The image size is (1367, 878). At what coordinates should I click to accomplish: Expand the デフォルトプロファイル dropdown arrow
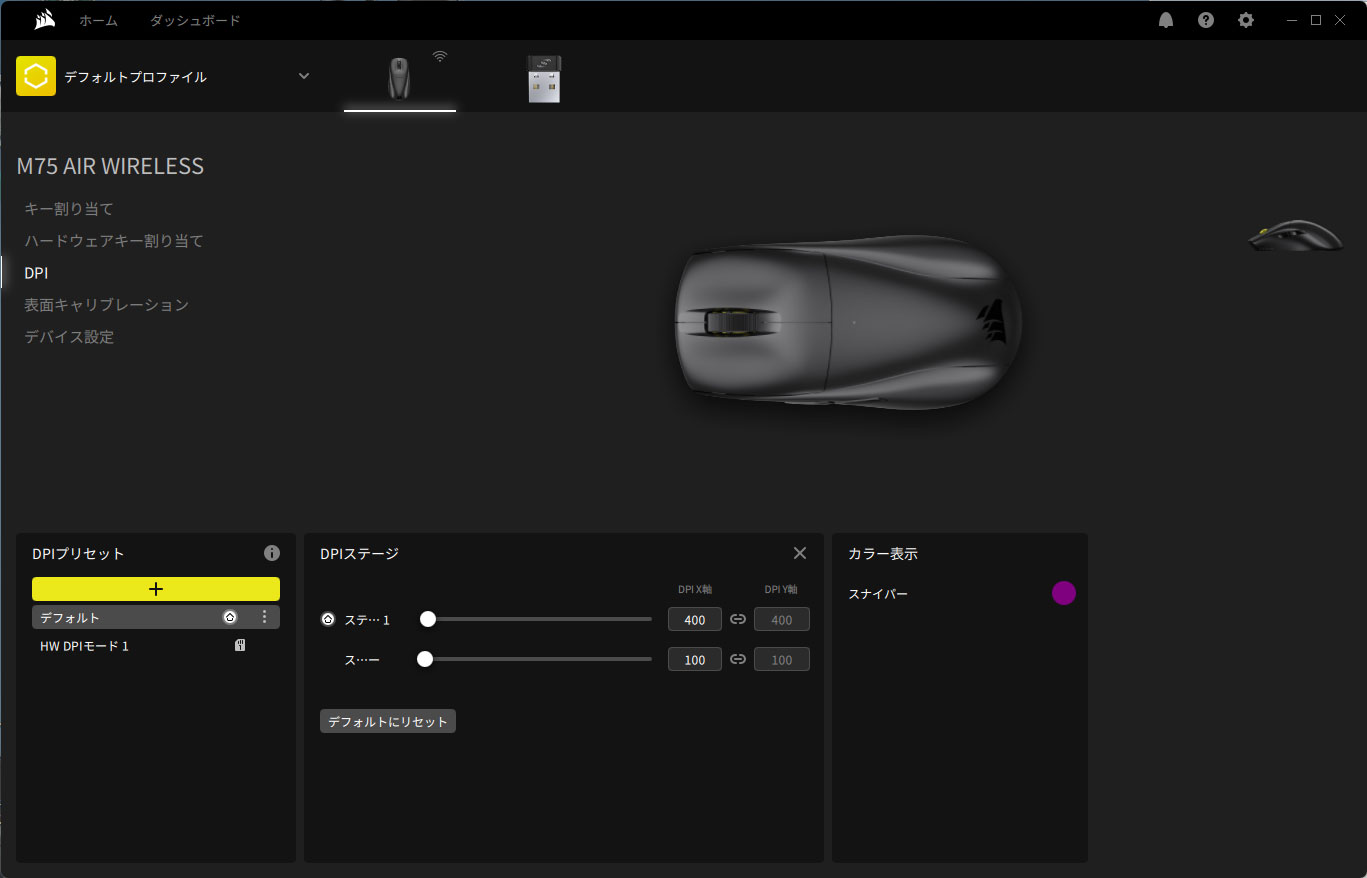(x=304, y=76)
